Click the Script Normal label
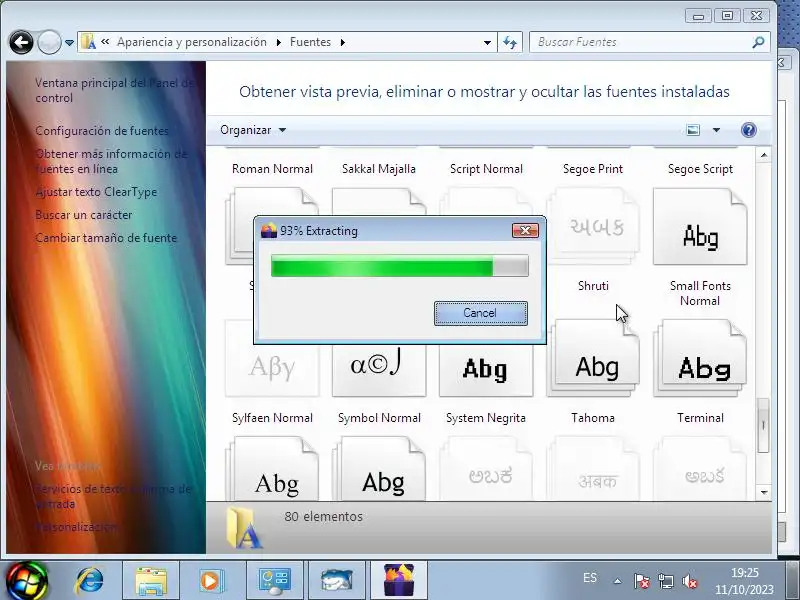This screenshot has width=800, height=600. pos(486,169)
